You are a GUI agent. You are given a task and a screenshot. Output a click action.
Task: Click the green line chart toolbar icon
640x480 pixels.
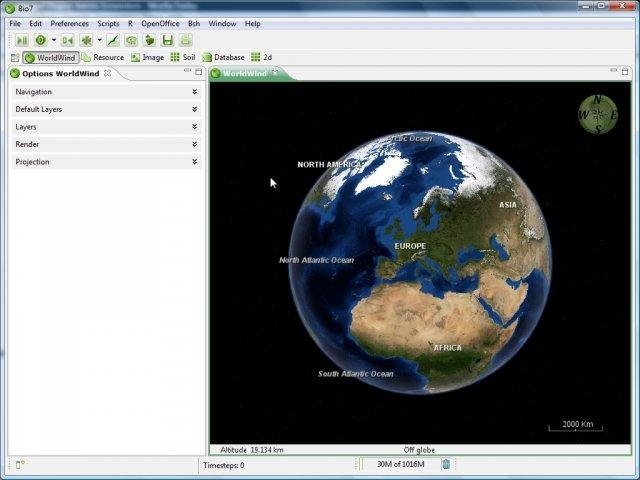coord(114,40)
